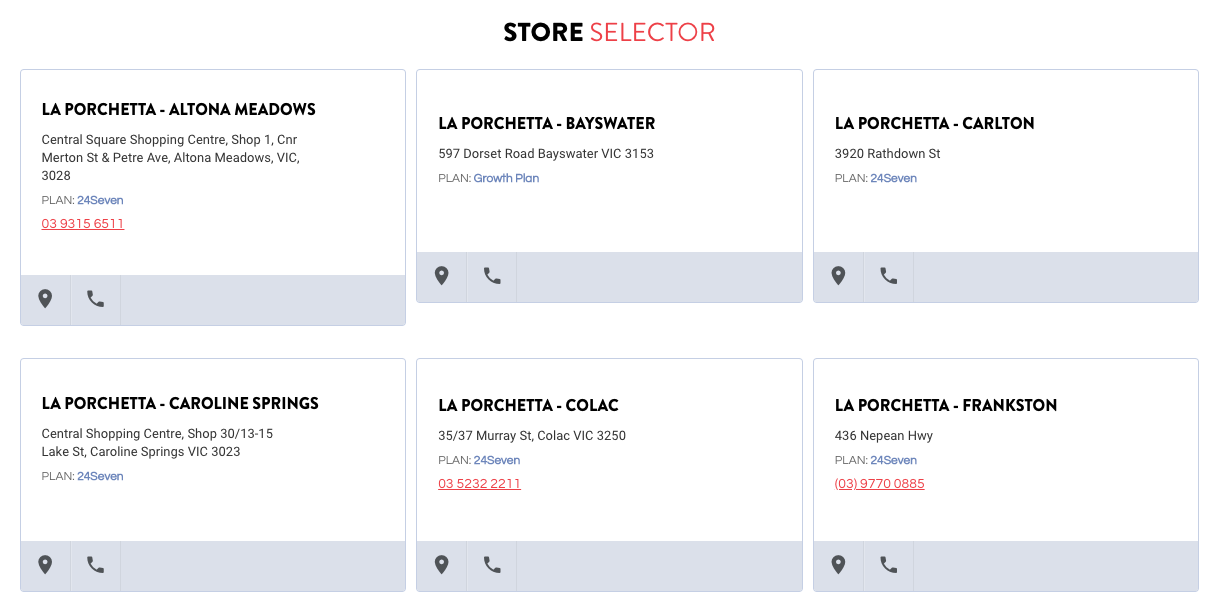The height and width of the screenshot is (612, 1219).
Task: Click phone icon on Caroline Springs card
Action: point(95,565)
